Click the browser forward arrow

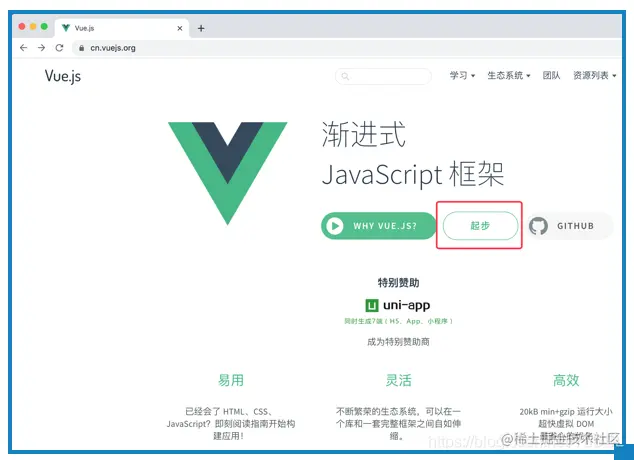(x=41, y=48)
